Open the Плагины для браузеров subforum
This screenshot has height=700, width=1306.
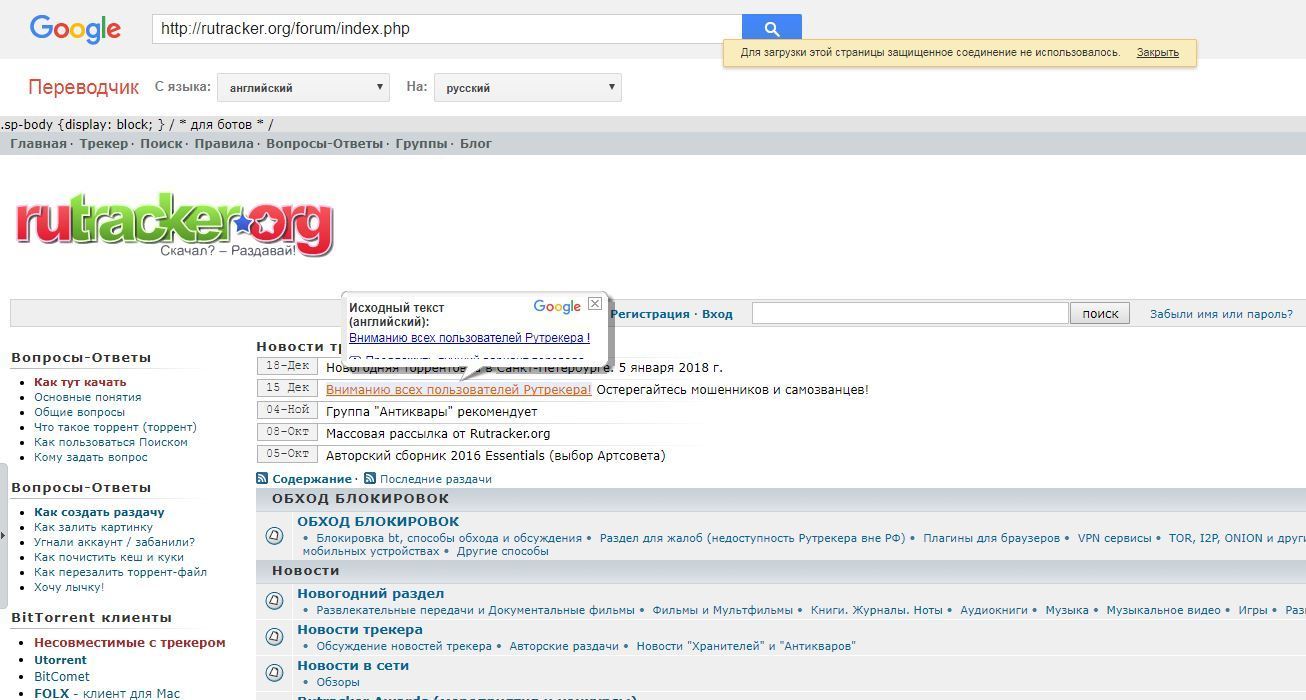tap(991, 538)
